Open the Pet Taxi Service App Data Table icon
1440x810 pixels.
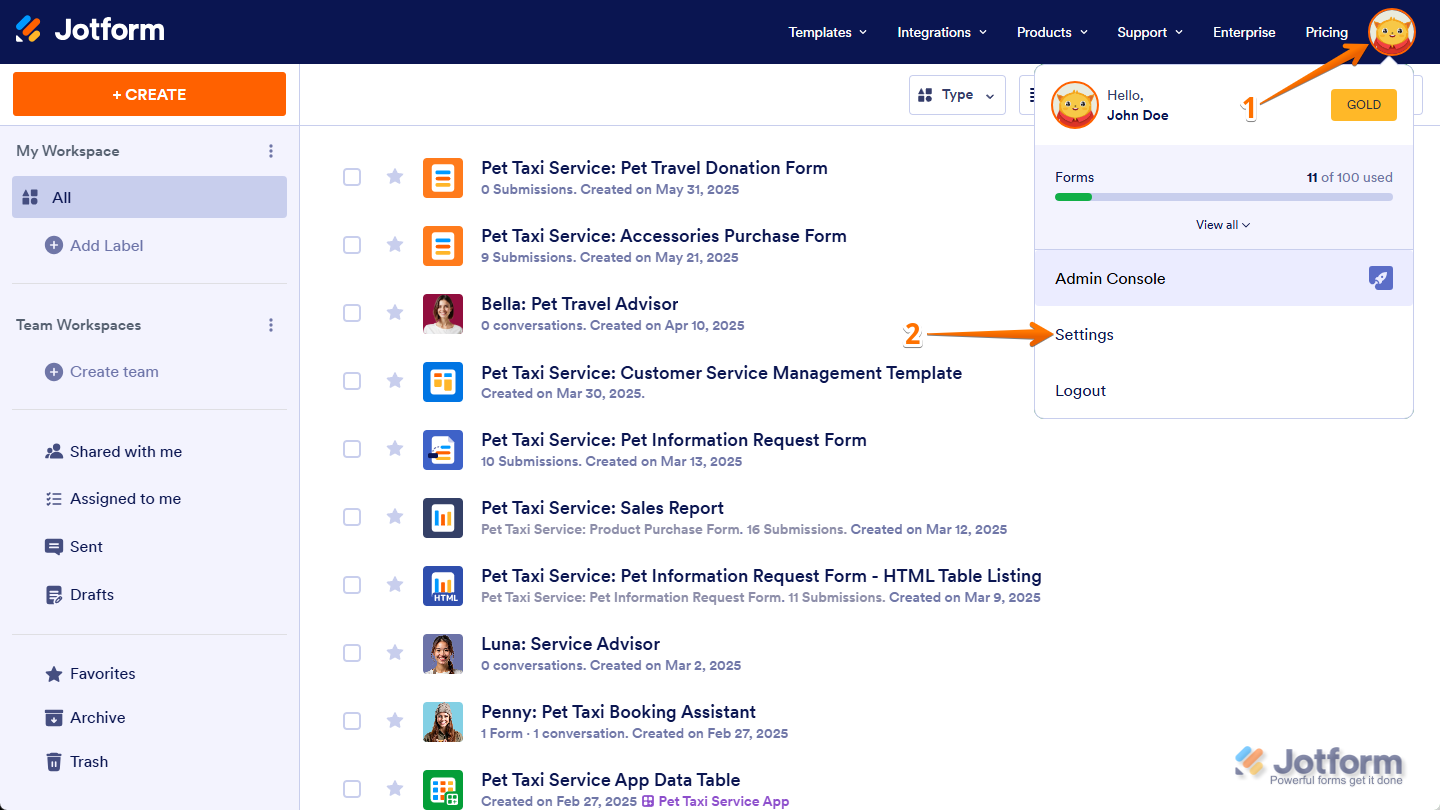[443, 789]
